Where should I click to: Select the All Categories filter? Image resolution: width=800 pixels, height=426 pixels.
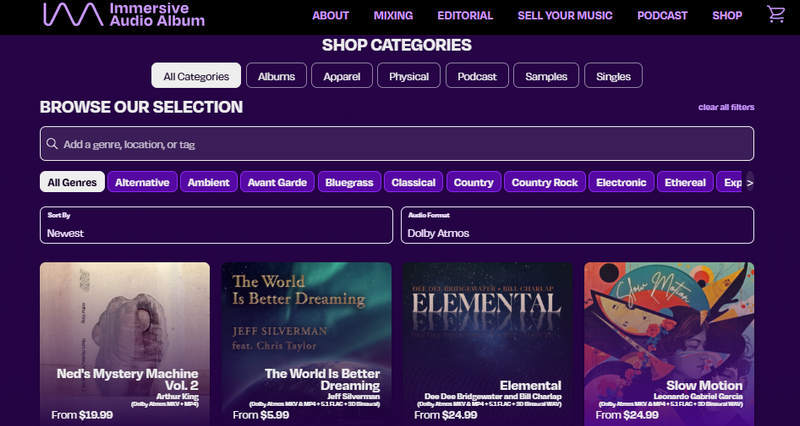(x=196, y=76)
